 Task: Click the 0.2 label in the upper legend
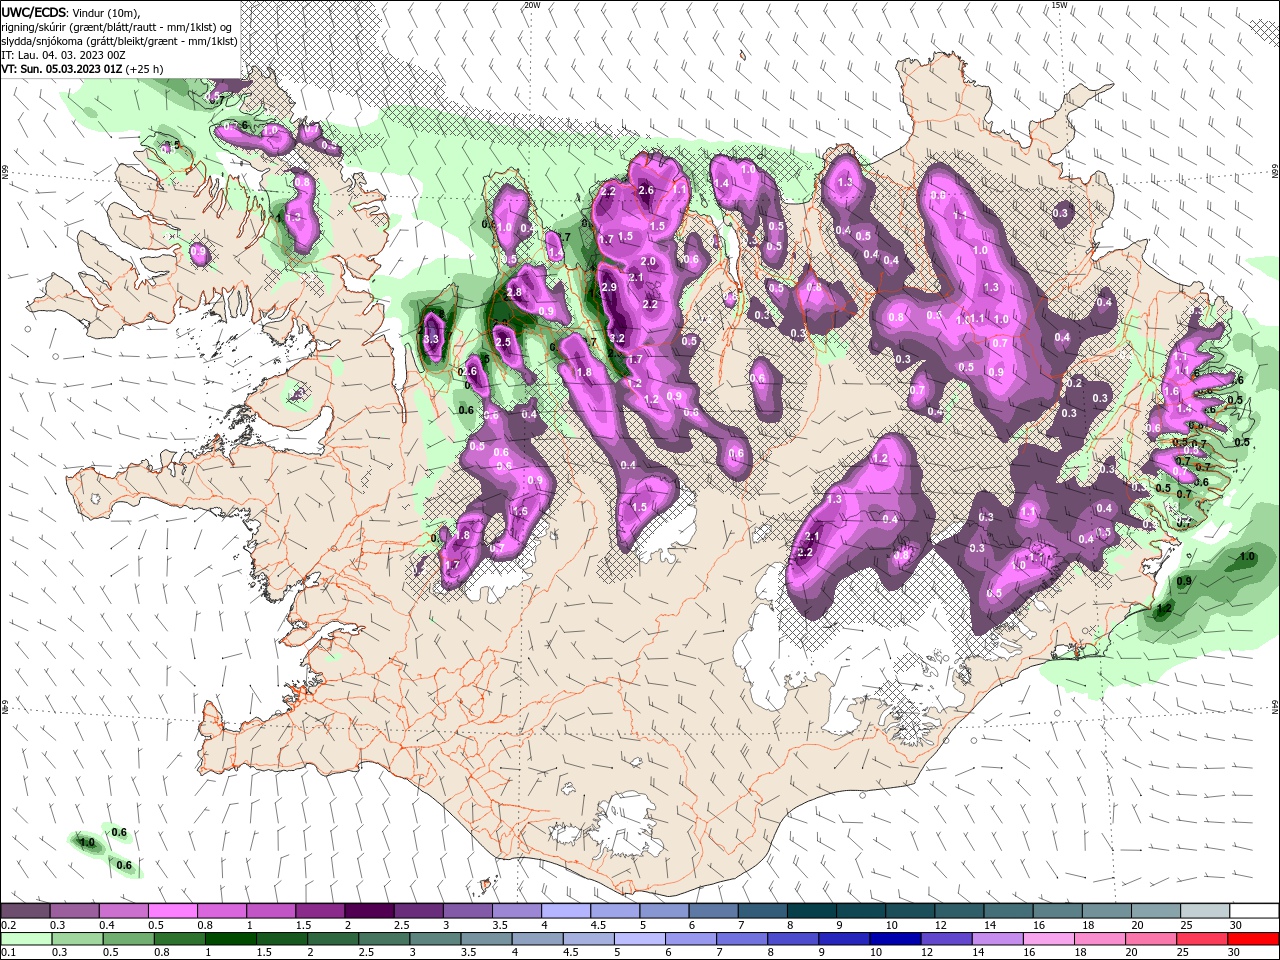pos(8,925)
